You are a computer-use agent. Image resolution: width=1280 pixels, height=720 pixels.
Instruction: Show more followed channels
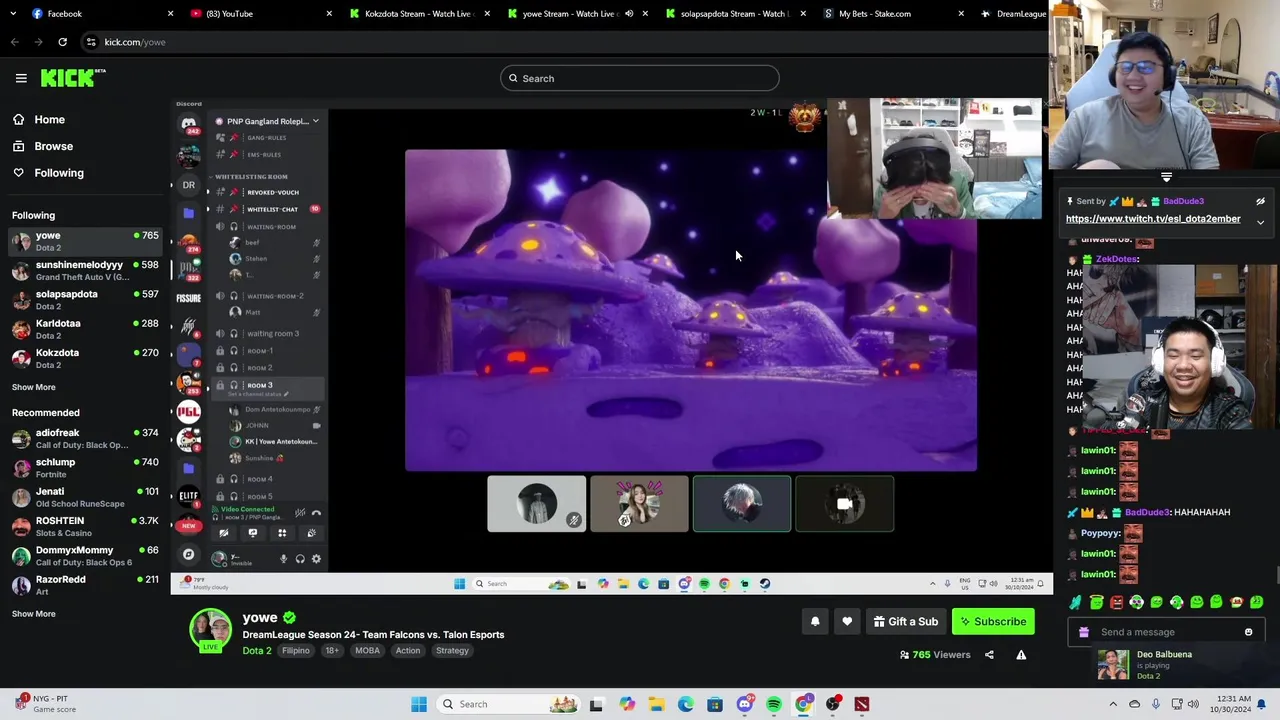(34, 387)
